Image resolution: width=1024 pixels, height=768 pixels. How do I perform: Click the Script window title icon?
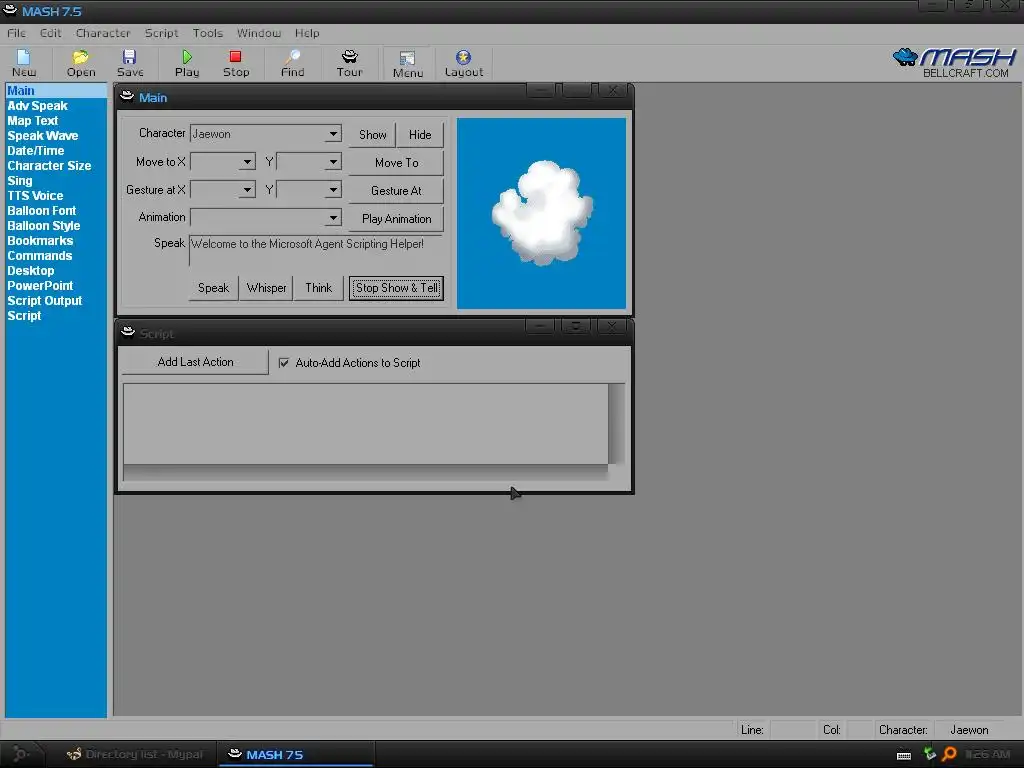coord(128,332)
